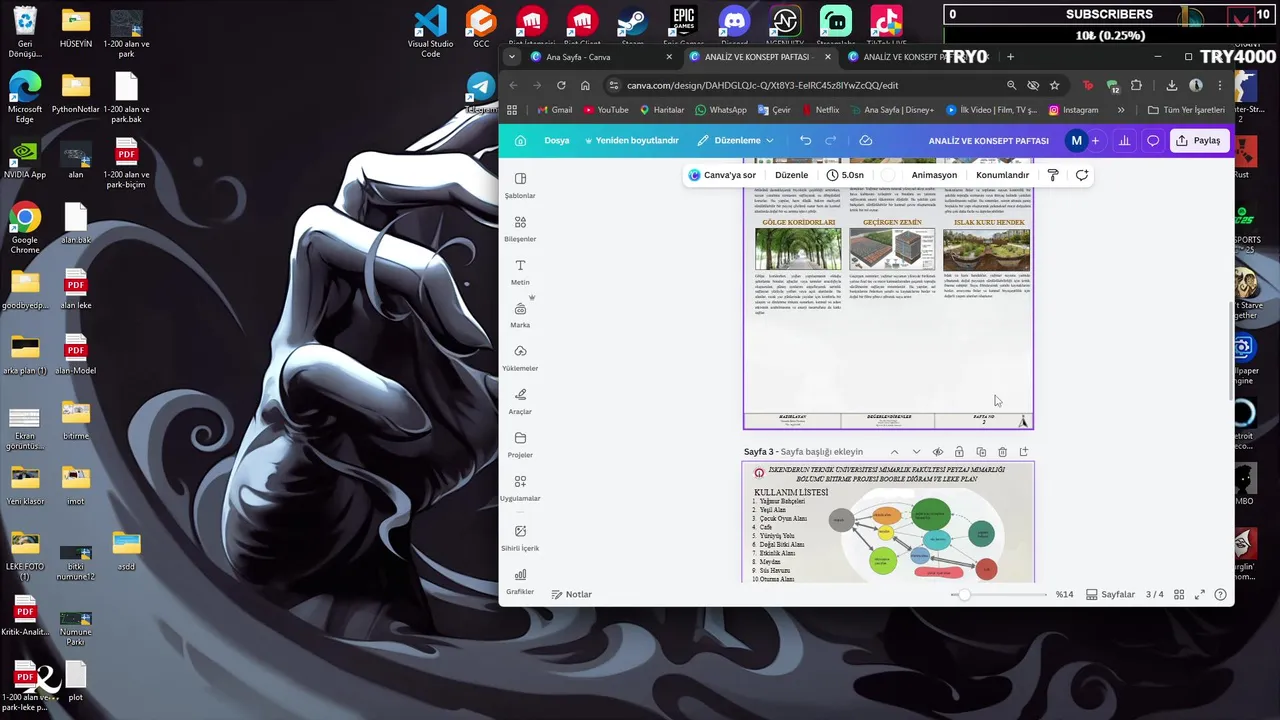
Task: Redo the last undone action
Action: [830, 141]
